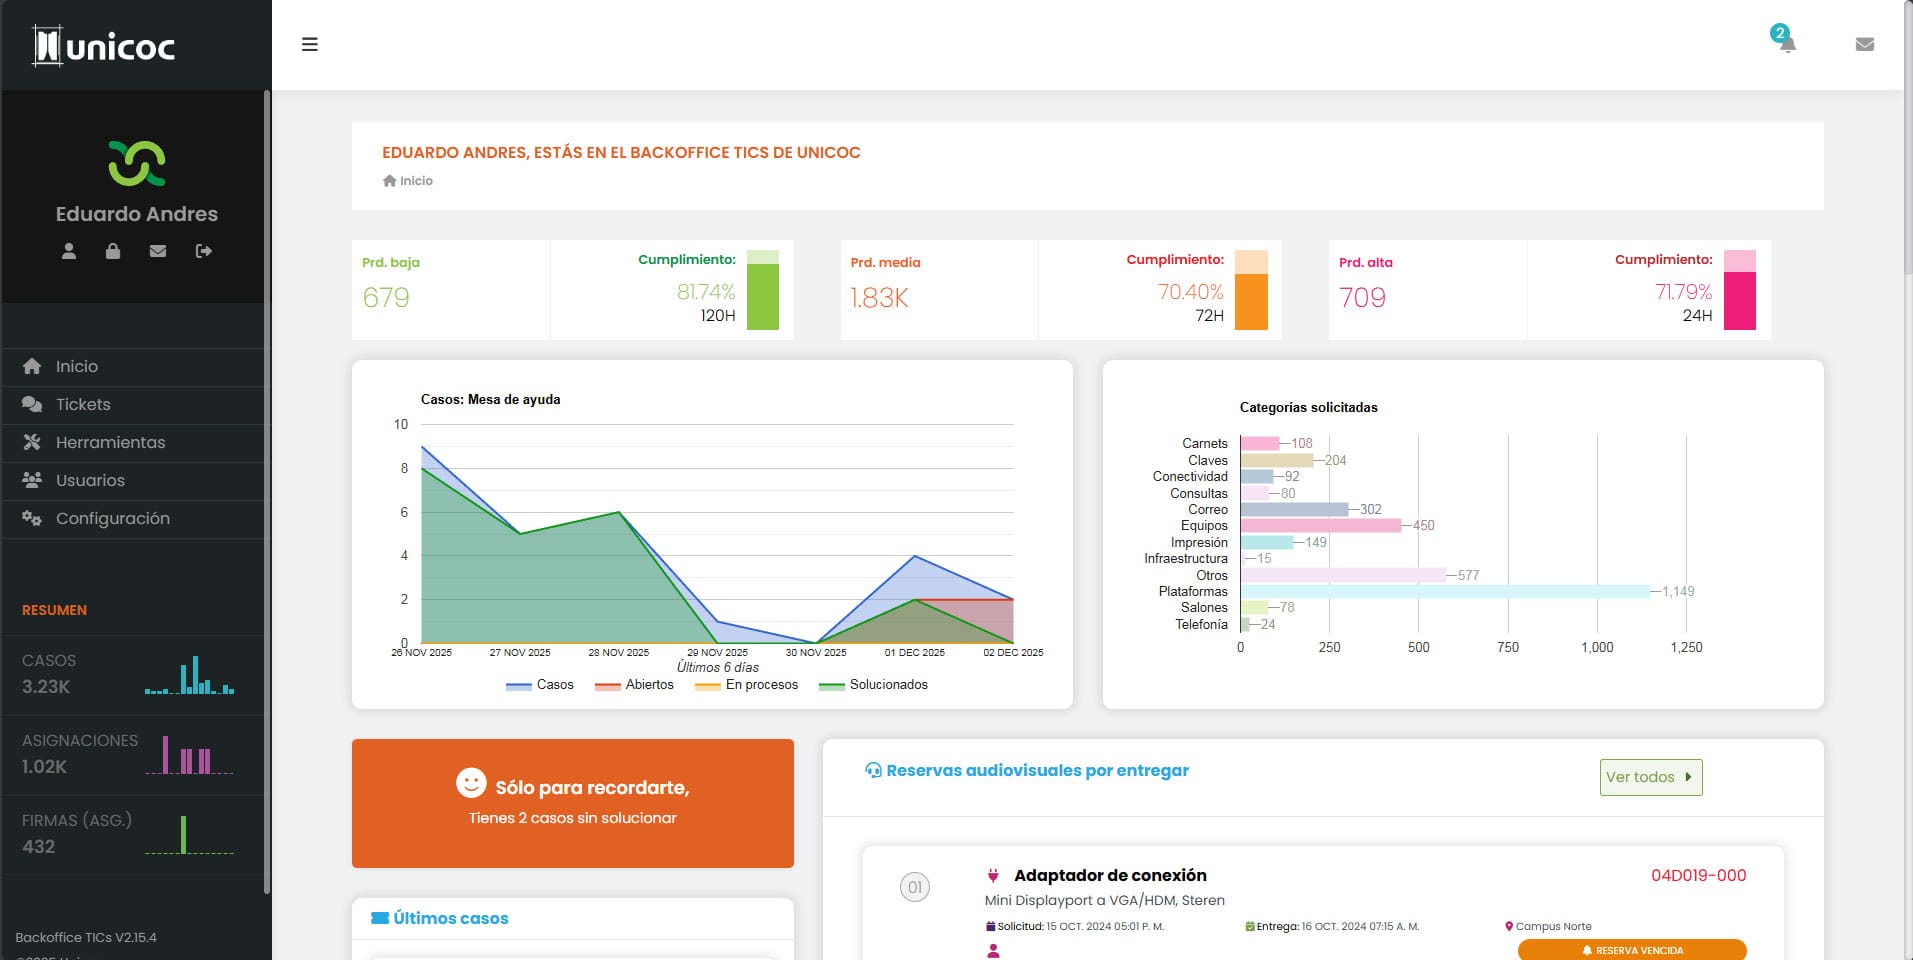Click the padlock password icon
Viewport: 1913px width, 960px height.
(113, 251)
